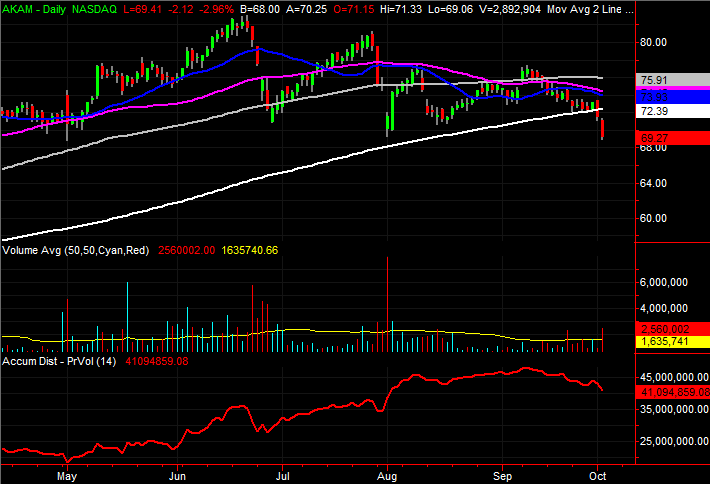Open the Accum Dist - PrVol (14) indicator label
This screenshot has height=484, width=710.
[59, 361]
